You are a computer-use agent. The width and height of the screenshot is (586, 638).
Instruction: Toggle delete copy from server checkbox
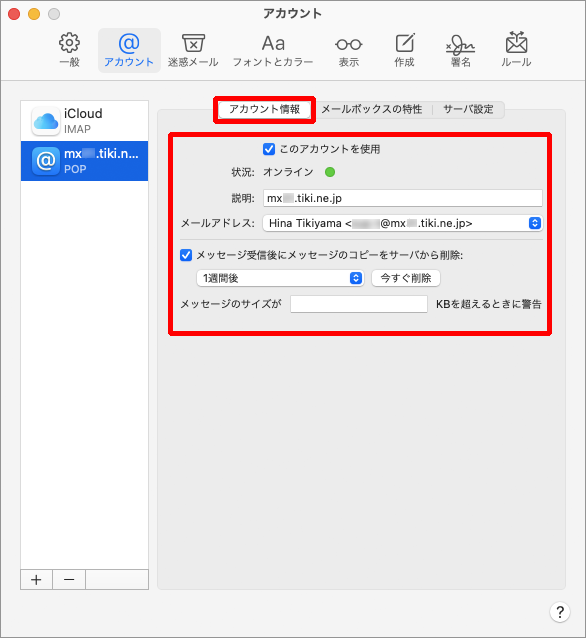(x=186, y=255)
